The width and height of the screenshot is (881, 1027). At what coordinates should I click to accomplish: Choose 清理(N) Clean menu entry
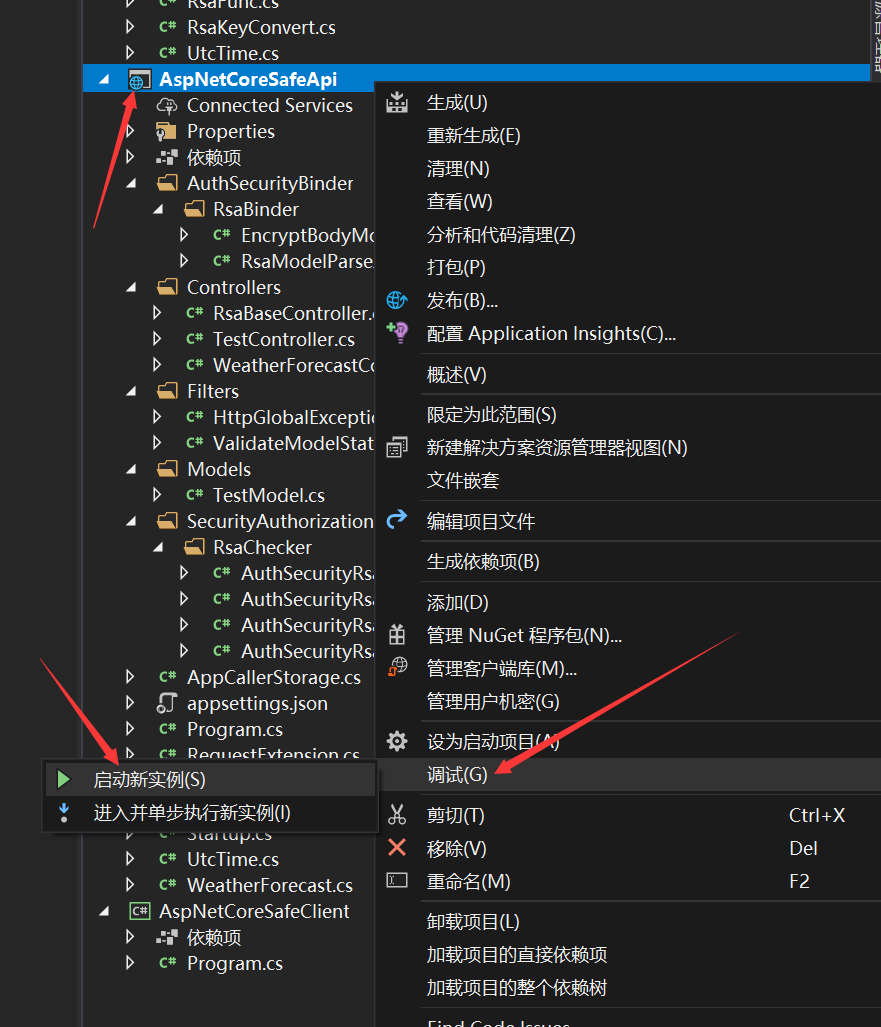click(x=458, y=168)
